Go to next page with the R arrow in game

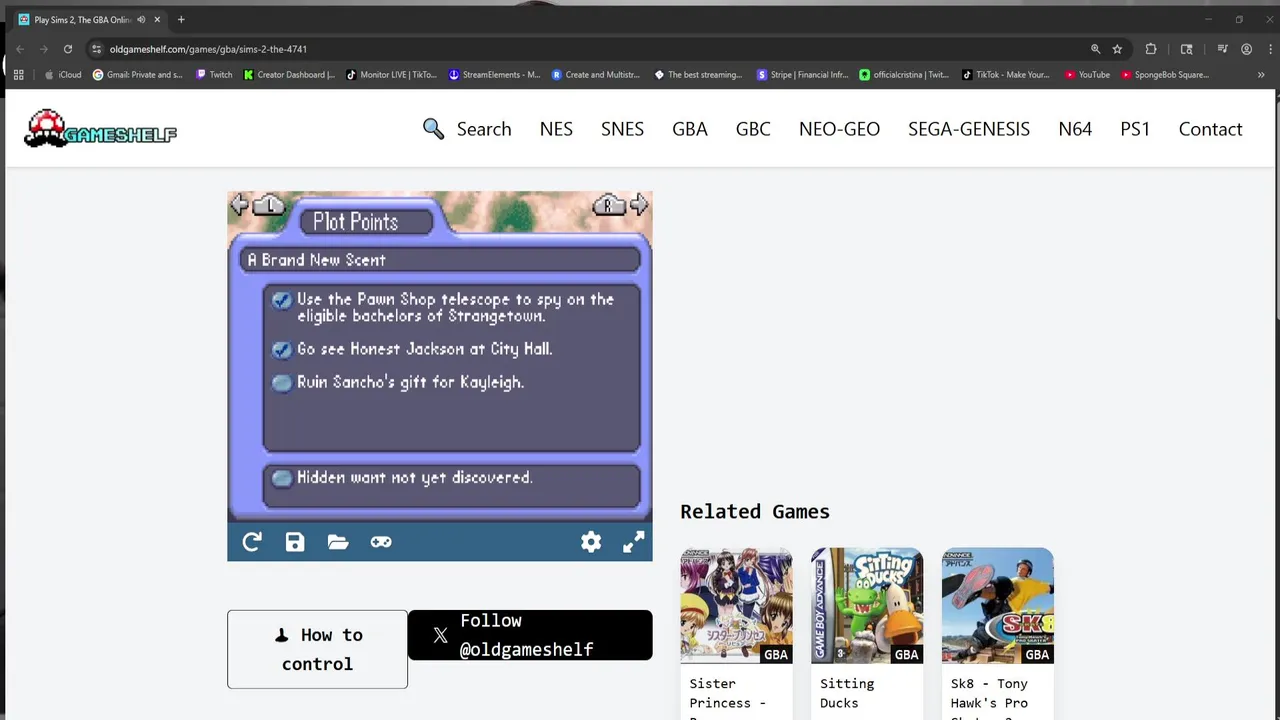pyautogui.click(x=621, y=206)
